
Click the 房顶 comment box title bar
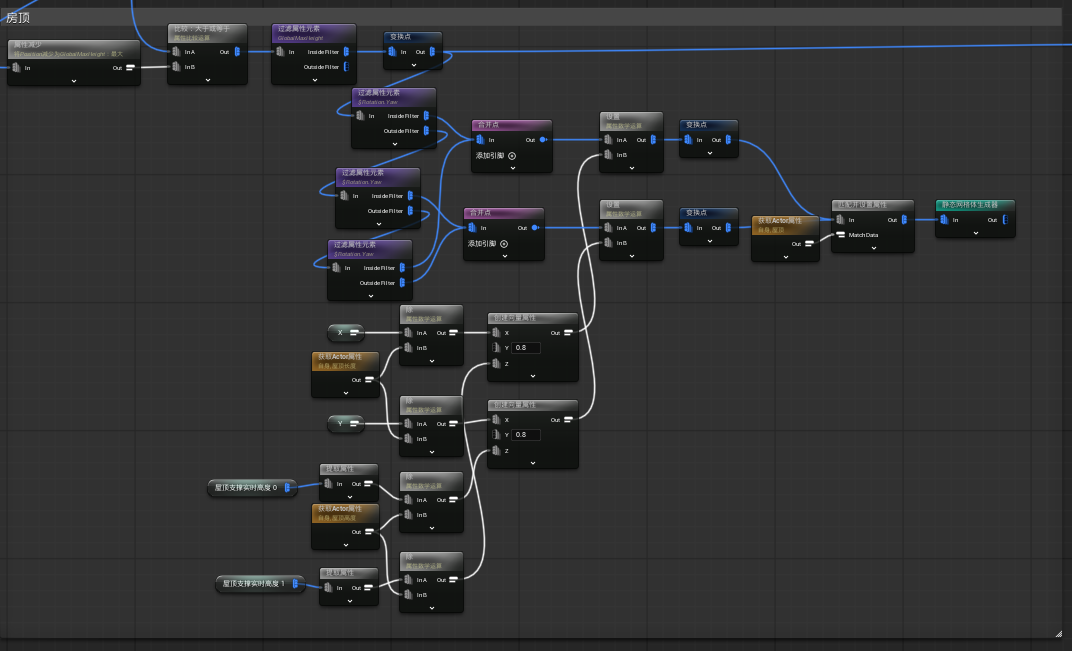click(x=531, y=18)
